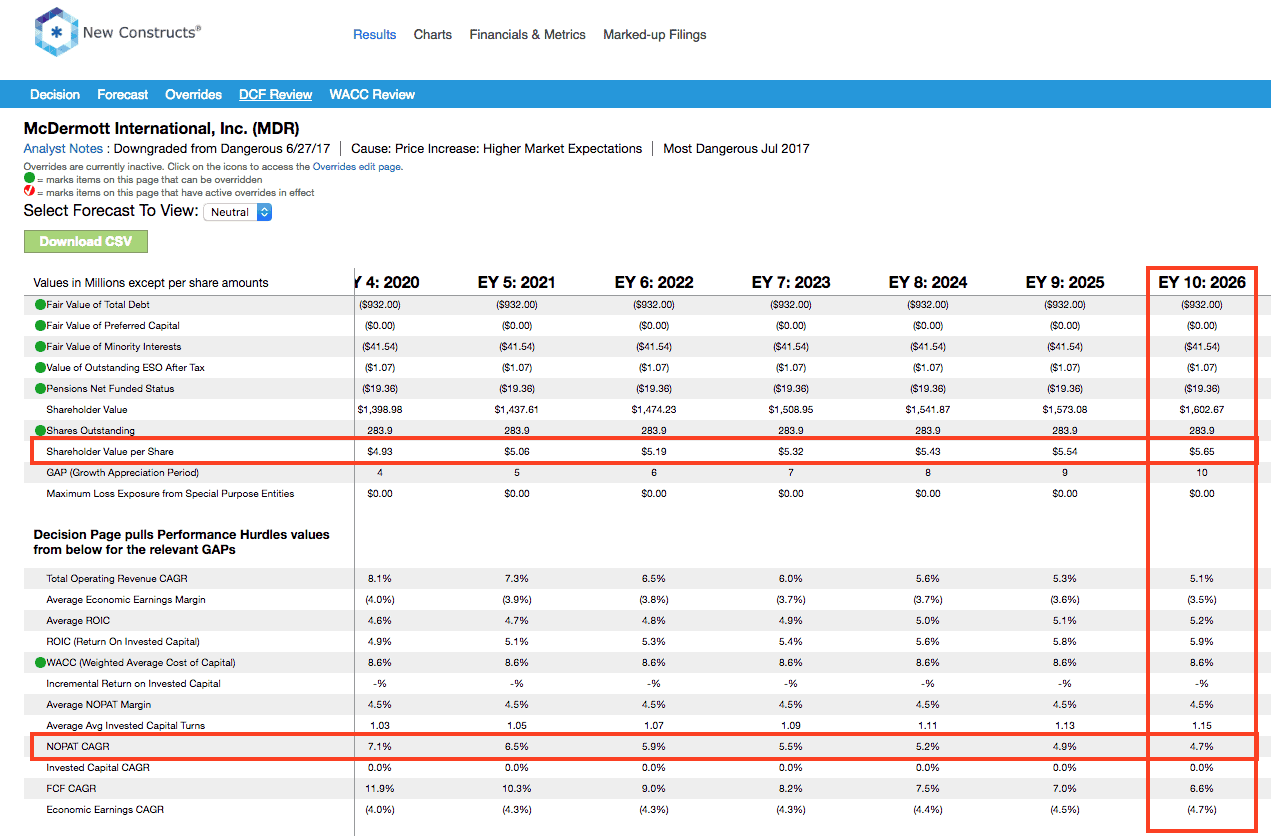Click green override icon for Fair Value of Total Debt
The height and width of the screenshot is (836, 1271).
click(x=40, y=305)
